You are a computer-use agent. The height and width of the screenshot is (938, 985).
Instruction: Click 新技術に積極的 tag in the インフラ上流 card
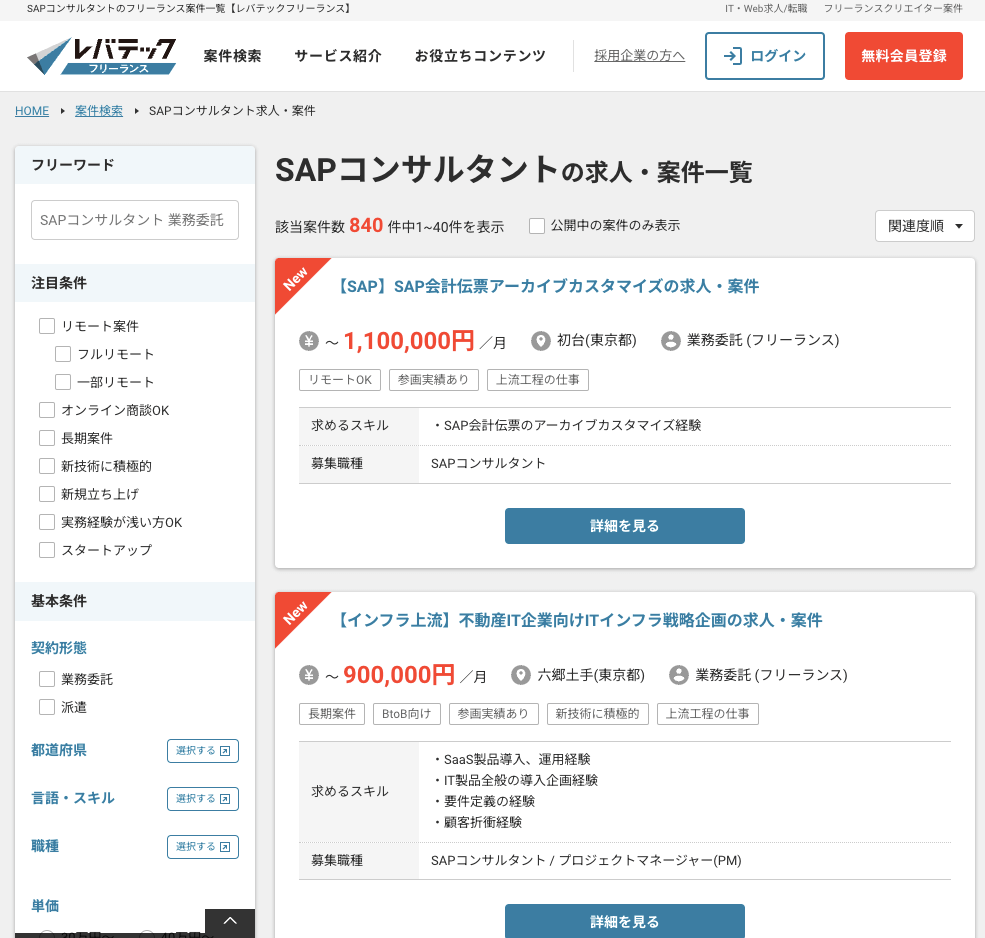point(597,714)
